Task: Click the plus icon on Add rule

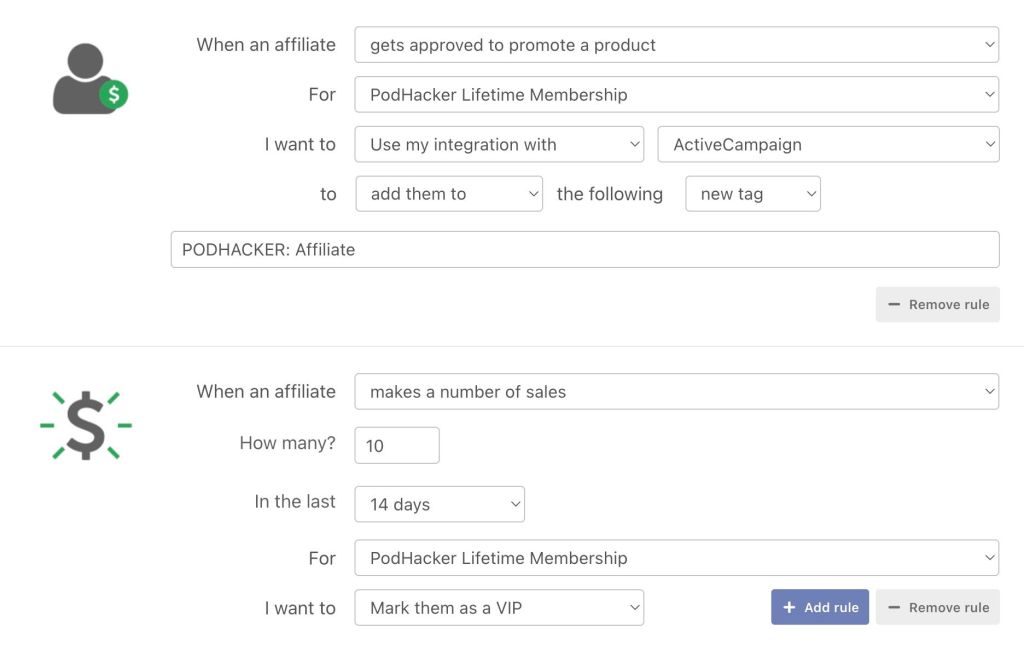Action: 790,608
